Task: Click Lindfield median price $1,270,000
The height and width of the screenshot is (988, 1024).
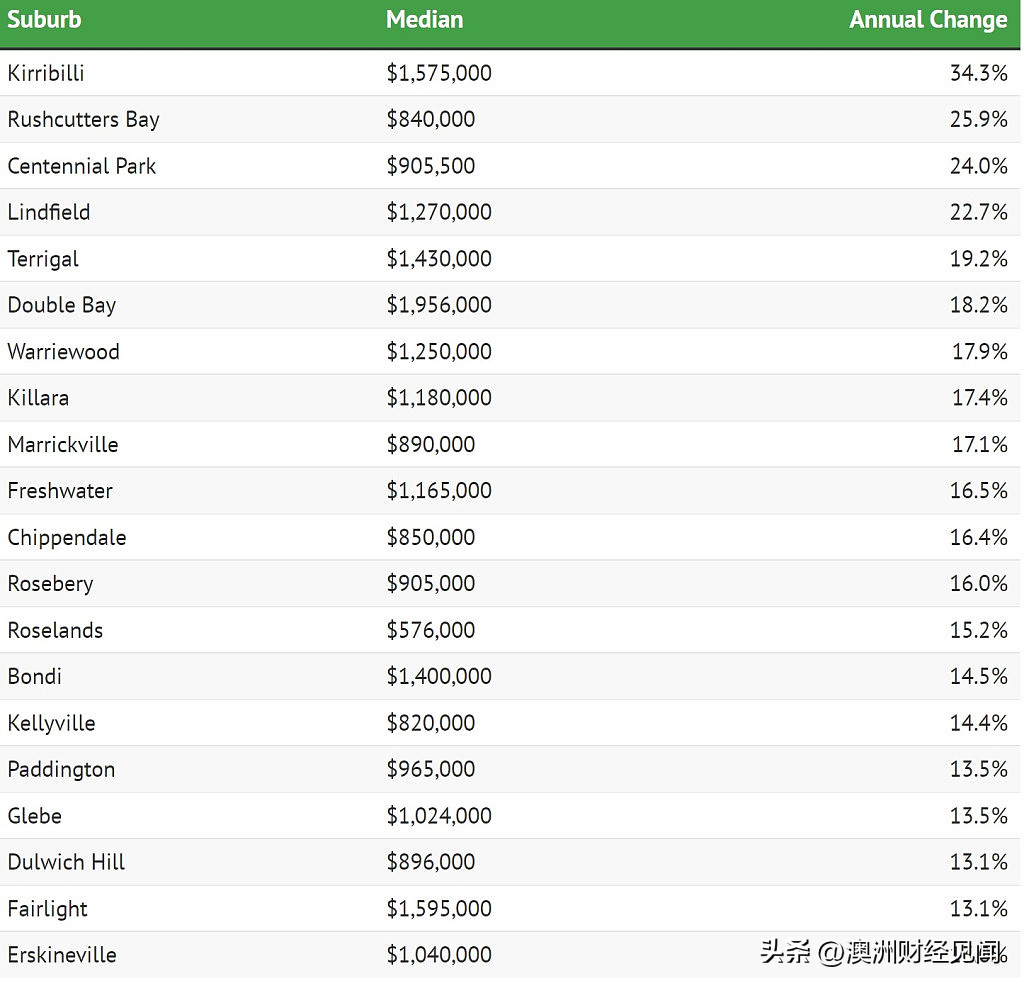Action: click(x=439, y=212)
